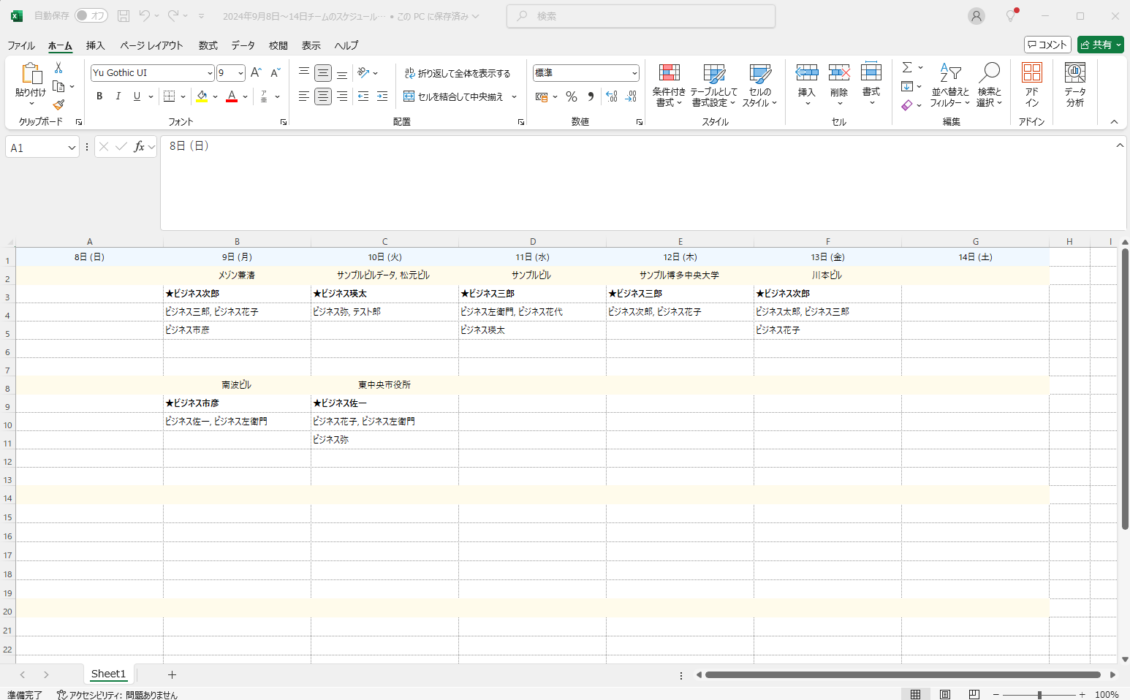Screen dimensions: 1130x700
Task: Toggle middle vertical alignment
Action: pyautogui.click(x=323, y=73)
